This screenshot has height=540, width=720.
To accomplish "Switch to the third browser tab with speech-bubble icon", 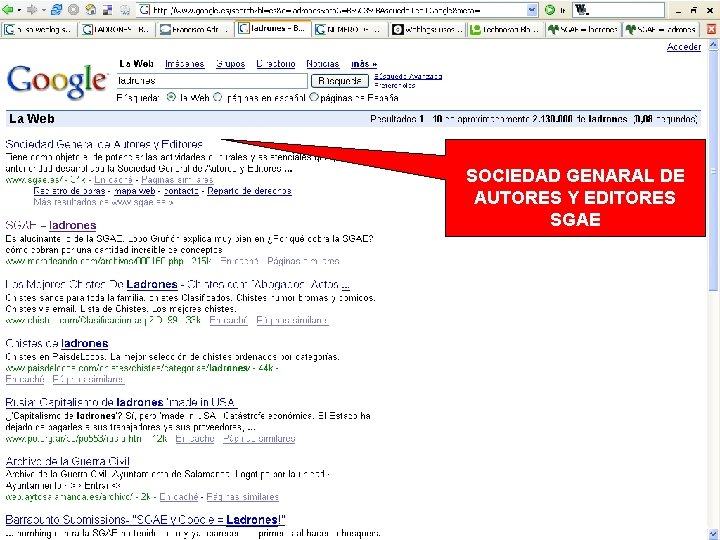I will point(195,30).
